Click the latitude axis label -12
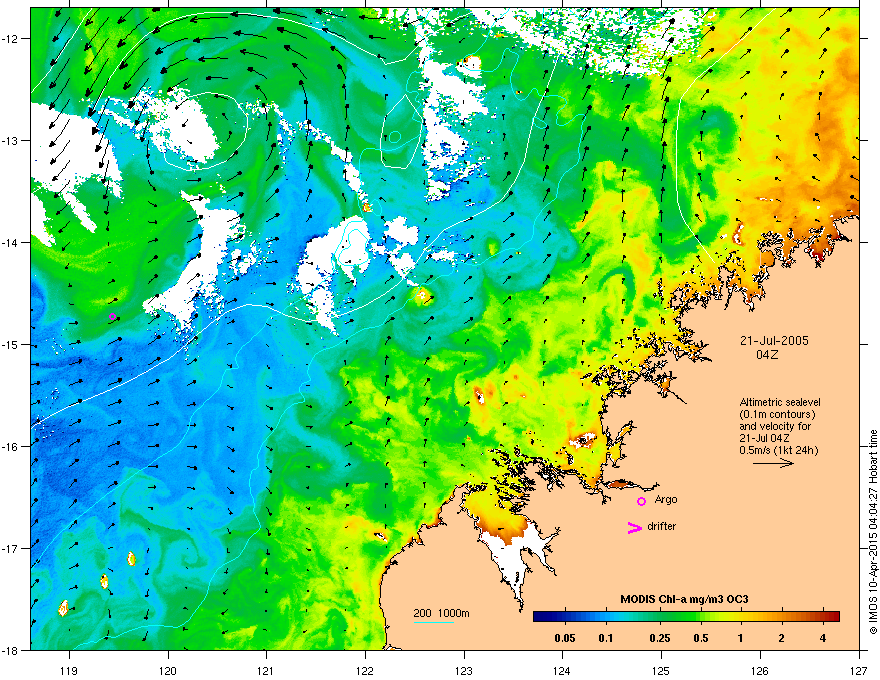Viewport: 880px width, 680px height. click(x=11, y=39)
